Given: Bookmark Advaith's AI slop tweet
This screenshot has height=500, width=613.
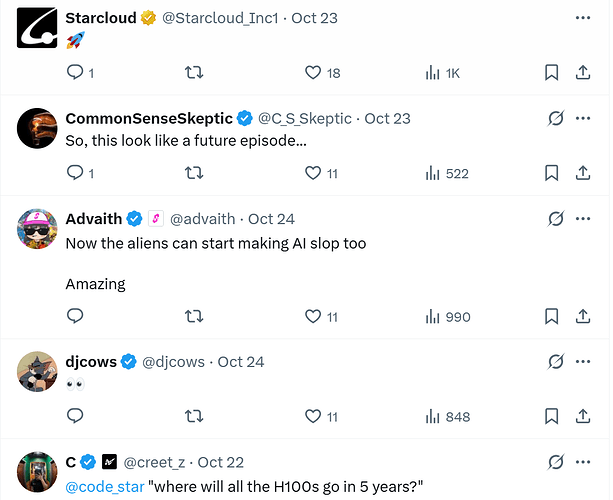Looking at the screenshot, I should 551,317.
